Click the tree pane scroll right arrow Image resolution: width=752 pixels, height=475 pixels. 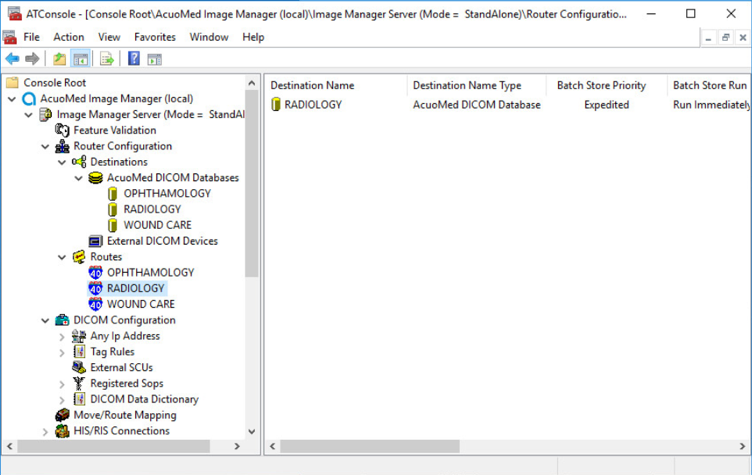237,446
